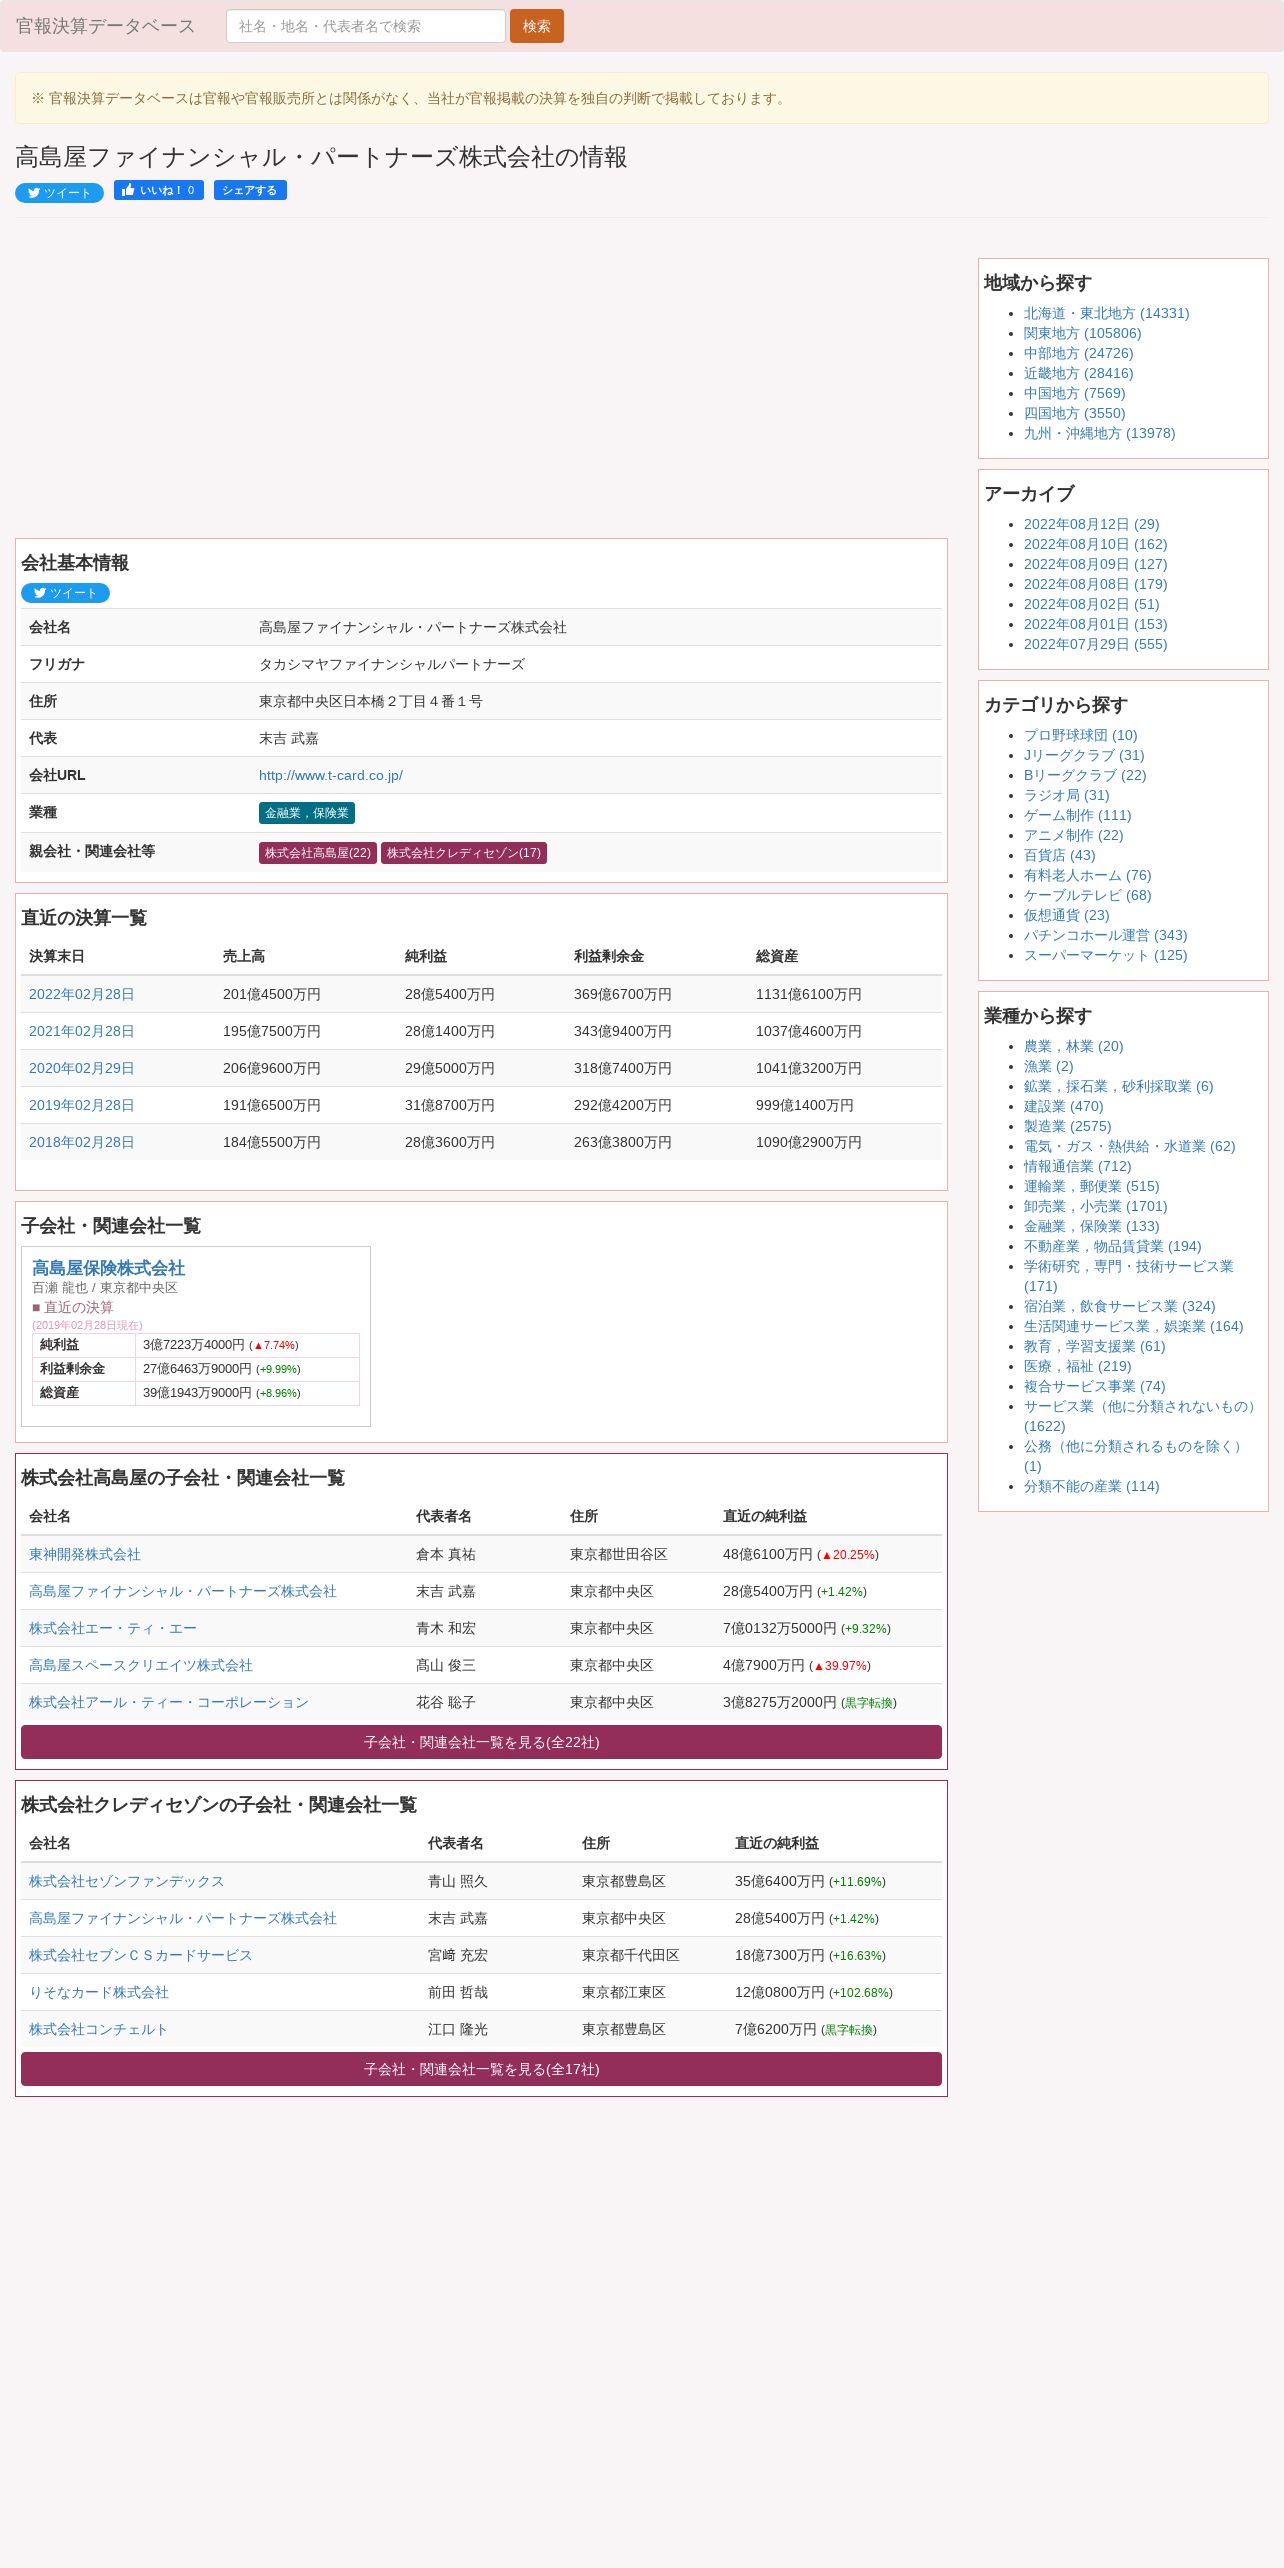
Task: Focus the company name search field
Action: (366, 26)
